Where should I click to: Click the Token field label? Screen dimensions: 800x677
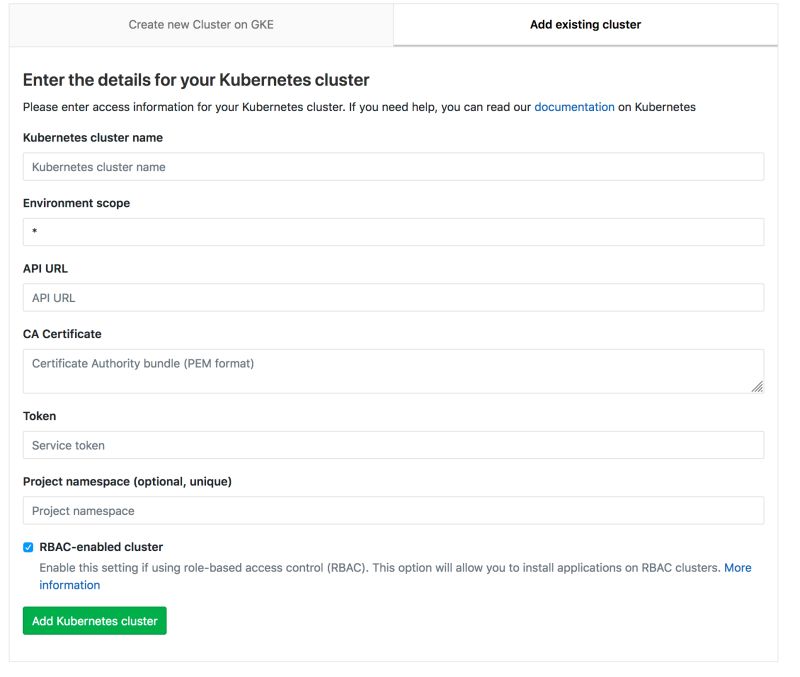pos(38,416)
